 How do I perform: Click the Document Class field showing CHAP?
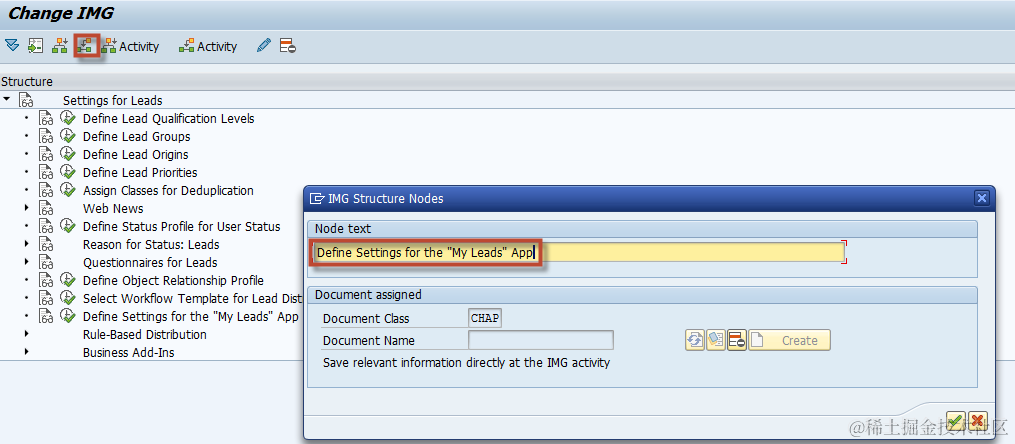tap(485, 318)
